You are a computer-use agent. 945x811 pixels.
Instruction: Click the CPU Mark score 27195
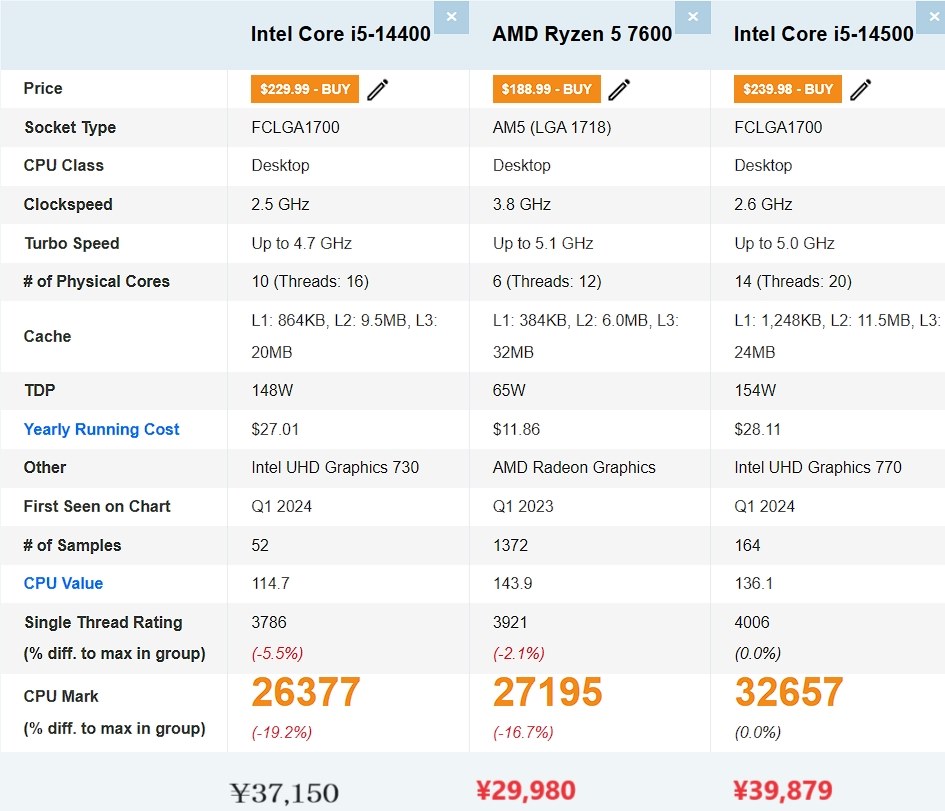547,692
